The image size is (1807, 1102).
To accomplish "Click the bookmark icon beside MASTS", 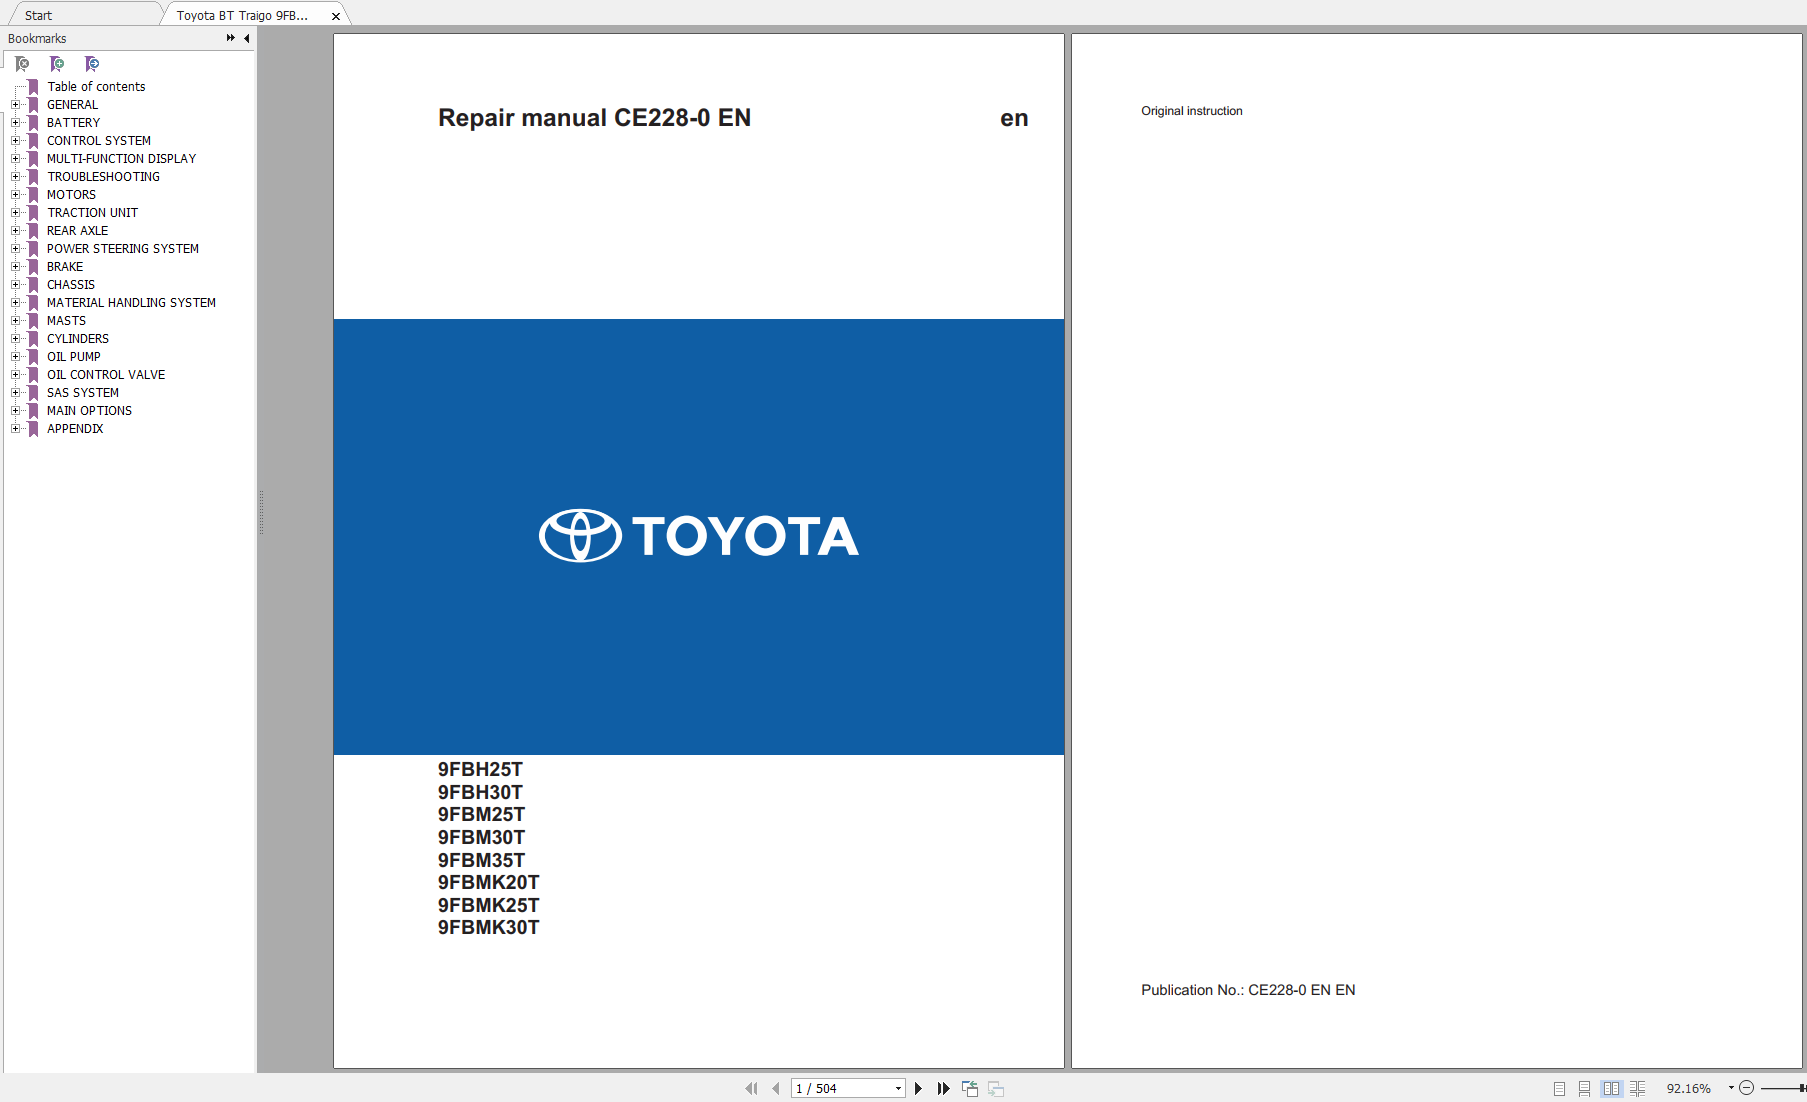I will point(33,321).
